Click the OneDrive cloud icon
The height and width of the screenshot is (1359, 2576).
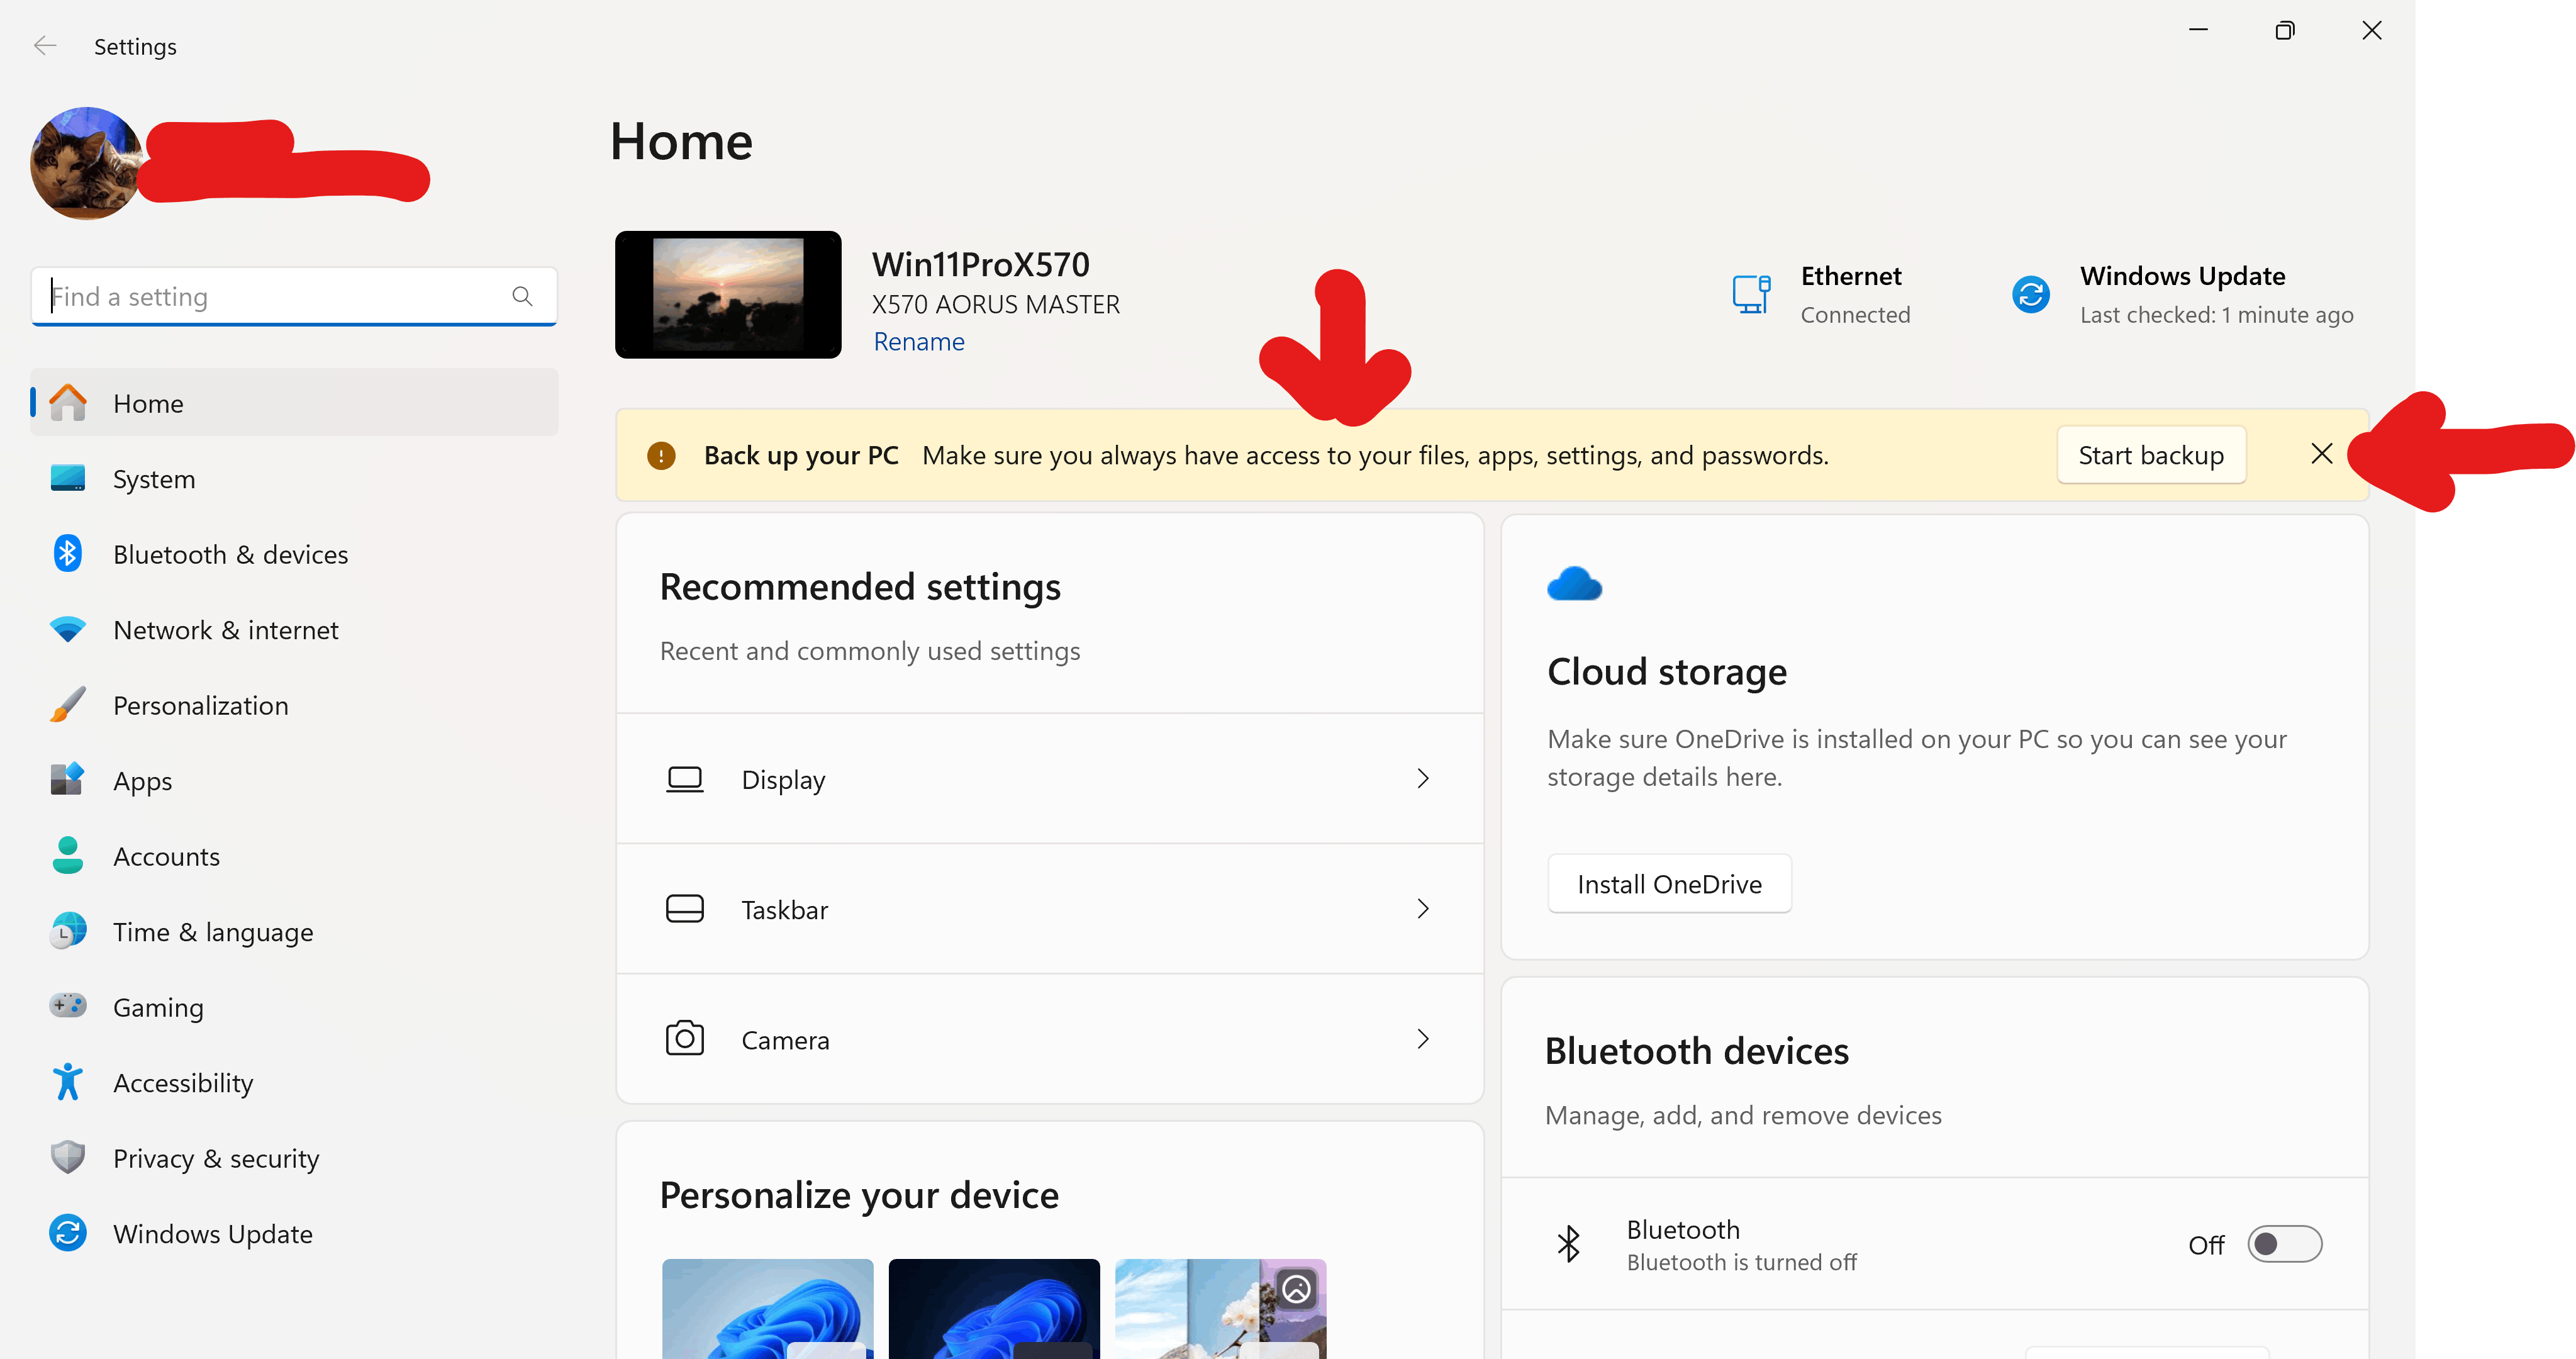tap(1575, 584)
